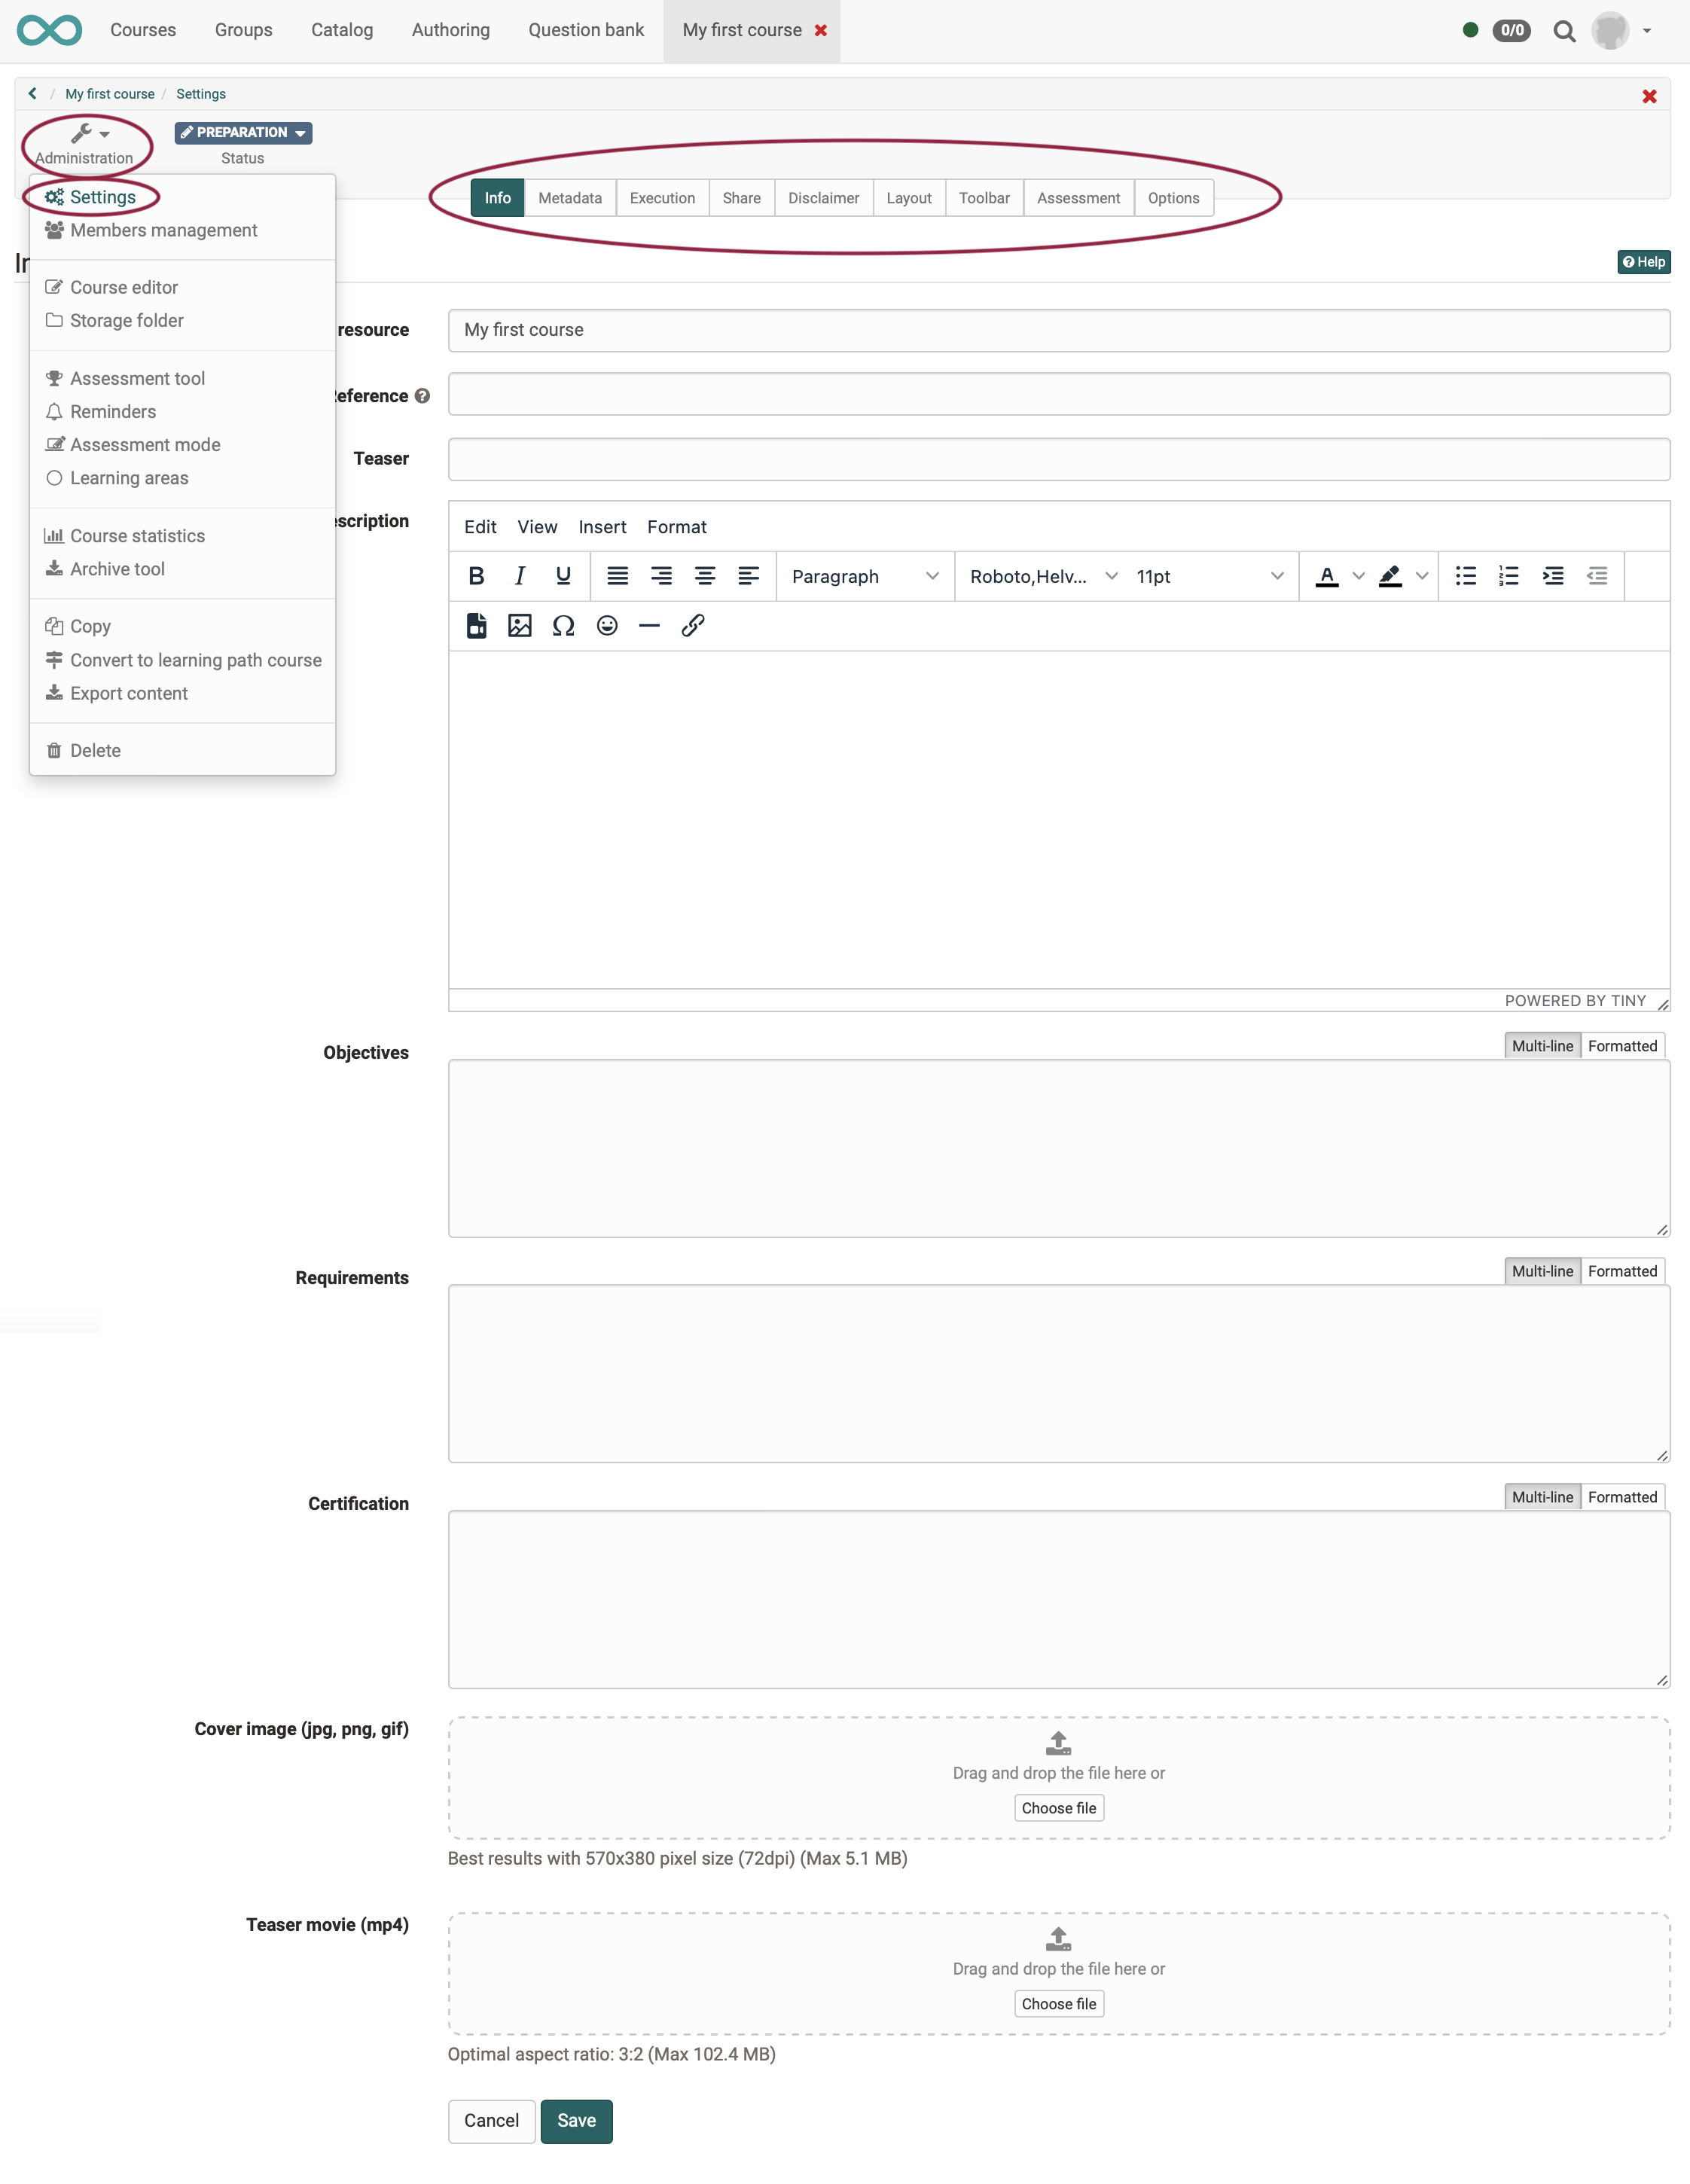Click the Italic formatting icon

coord(520,576)
